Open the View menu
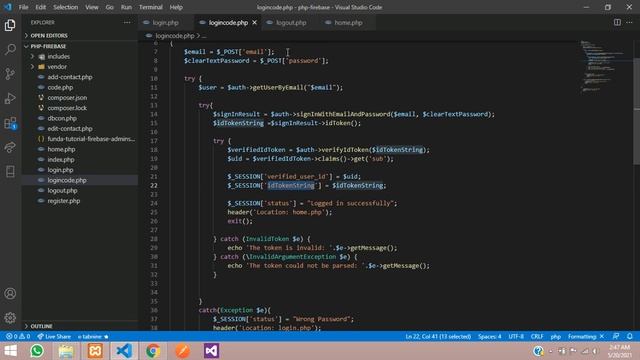 91,7
